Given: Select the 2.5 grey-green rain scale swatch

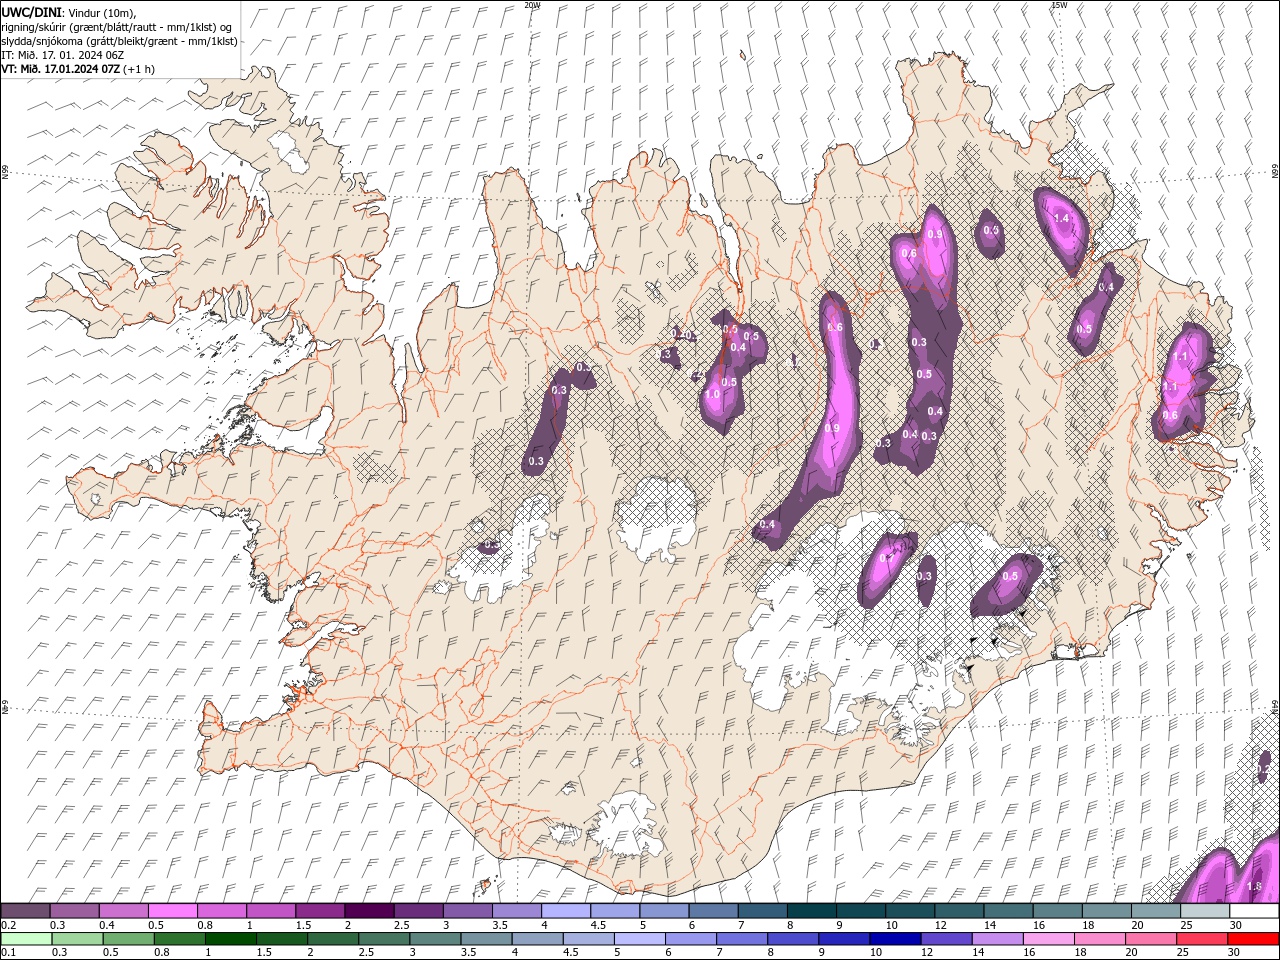Looking at the screenshot, I should pyautogui.click(x=384, y=939).
